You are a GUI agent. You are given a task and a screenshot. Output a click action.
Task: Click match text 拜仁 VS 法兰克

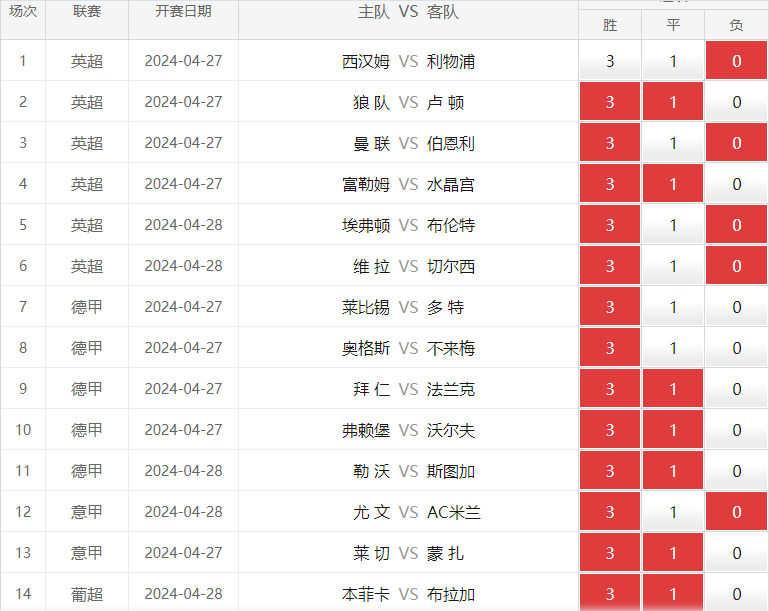413,389
